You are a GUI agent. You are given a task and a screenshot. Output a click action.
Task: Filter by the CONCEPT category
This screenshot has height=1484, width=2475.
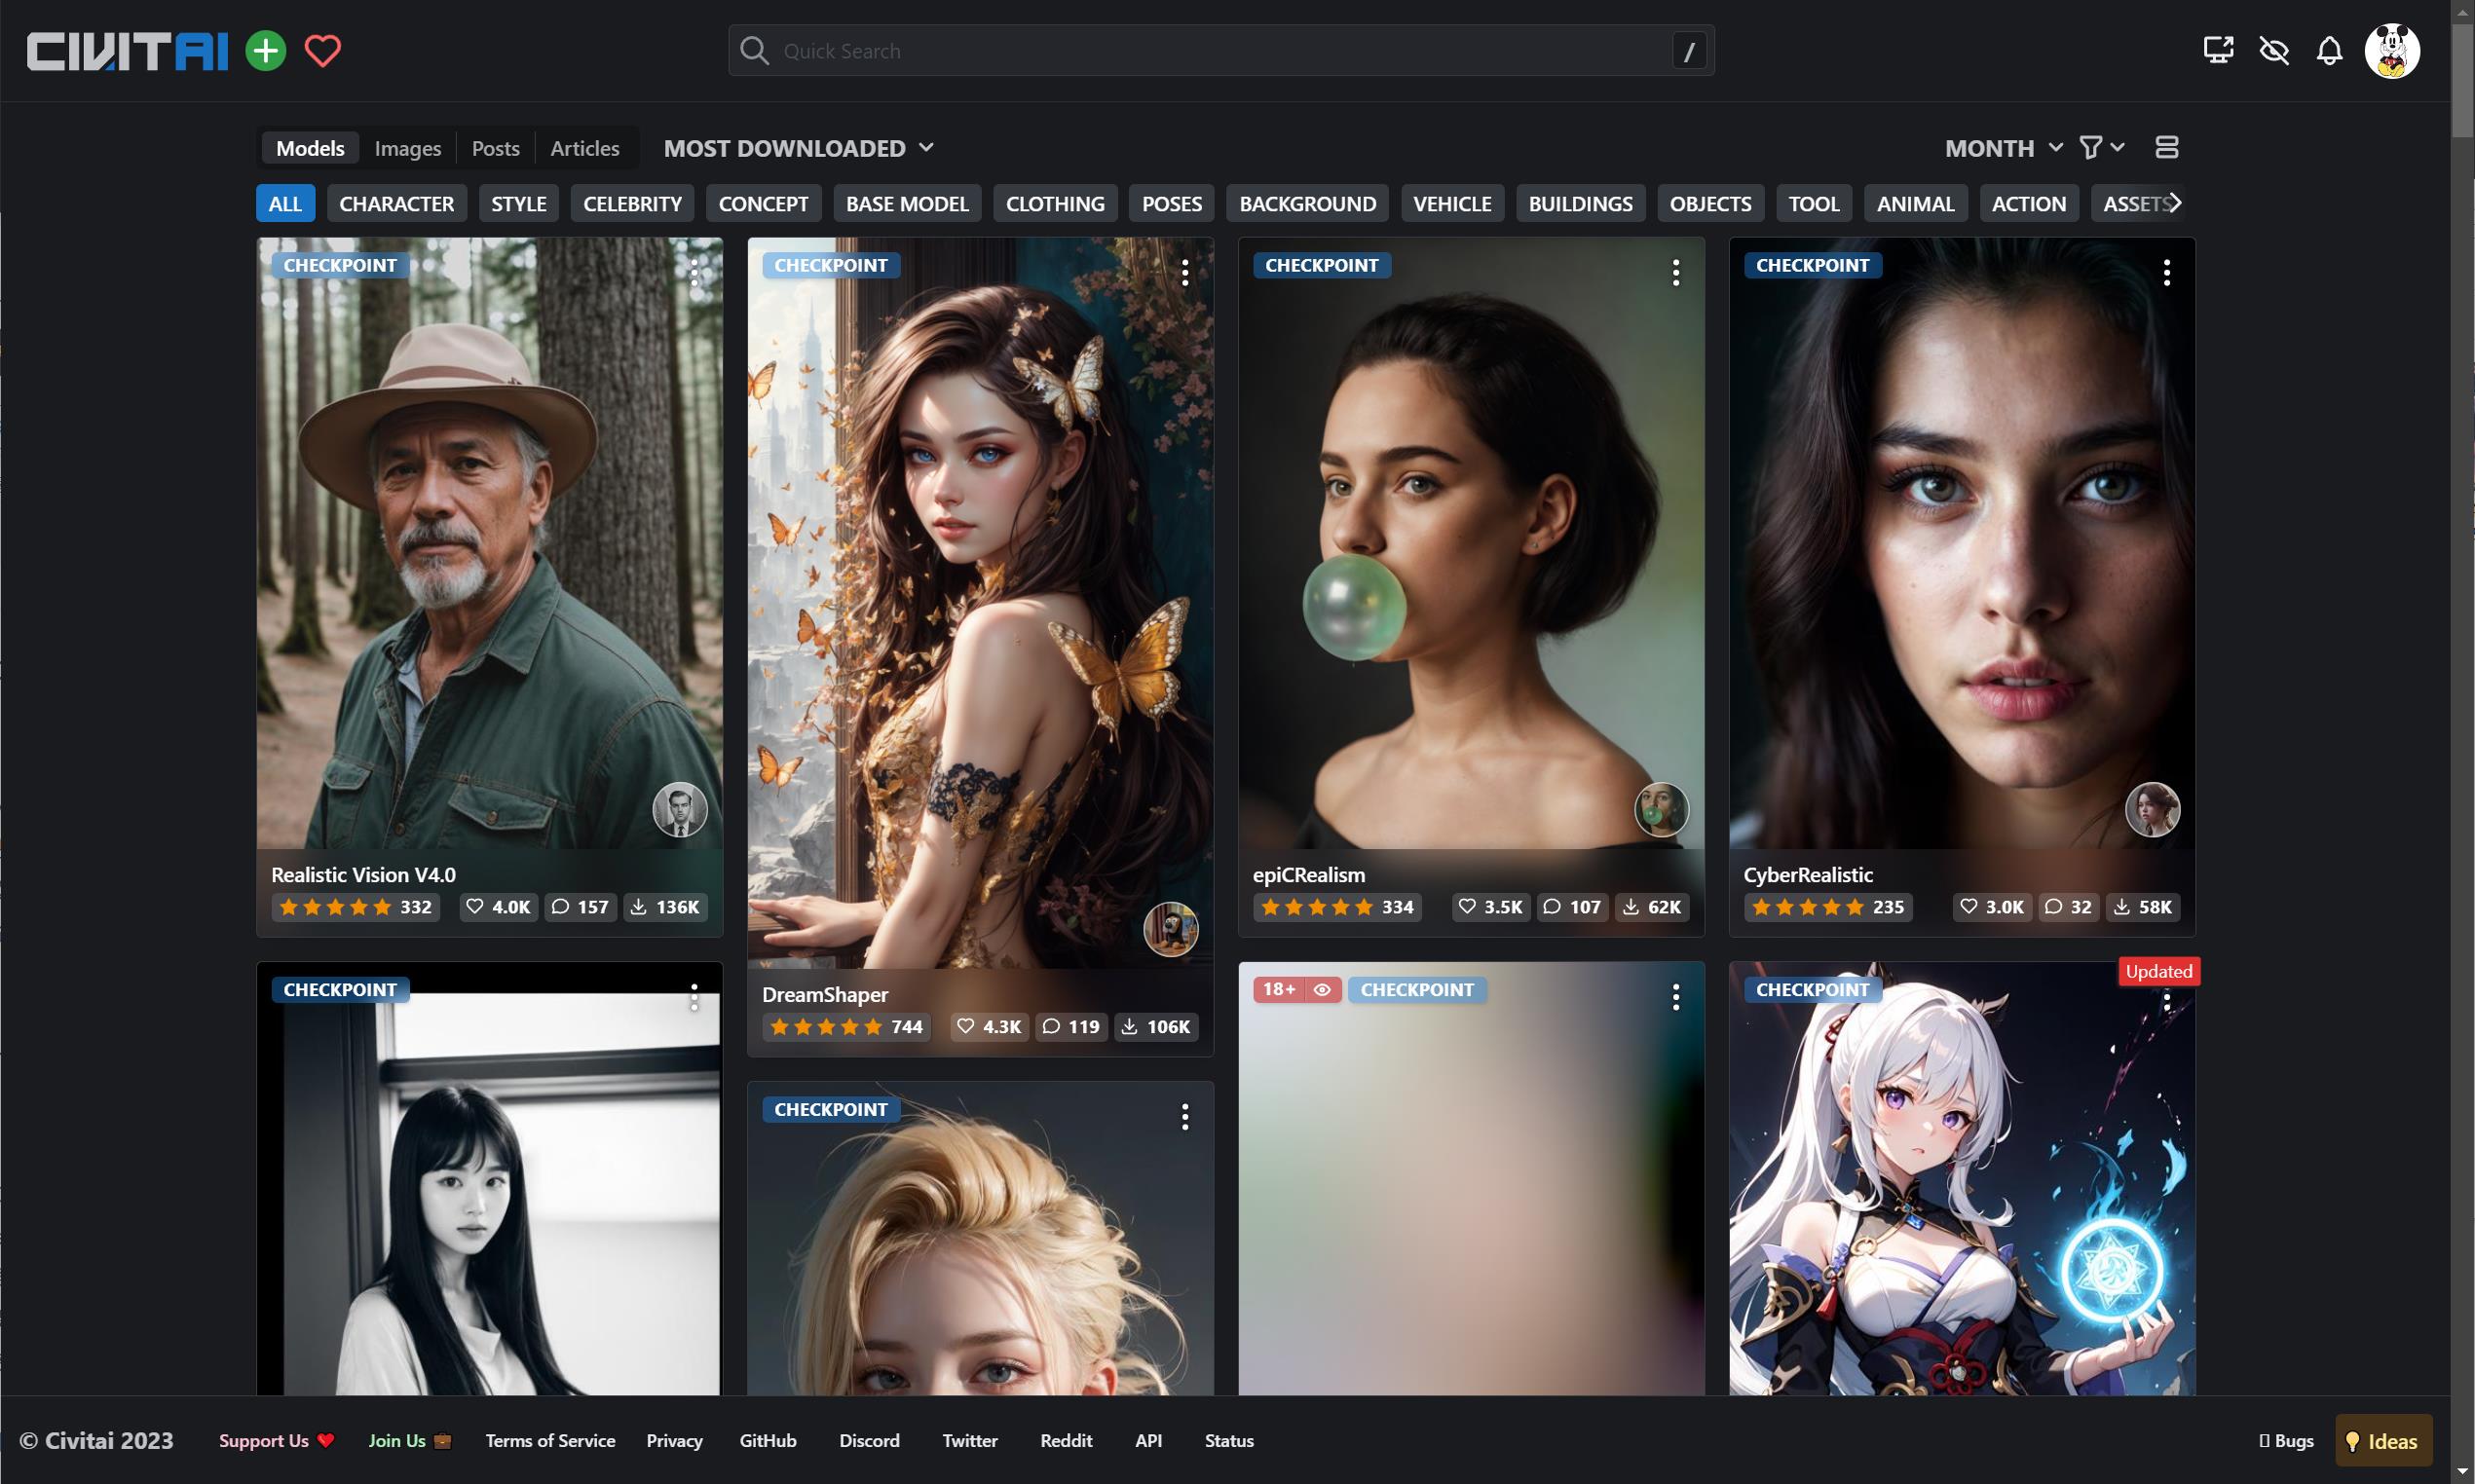(x=764, y=203)
